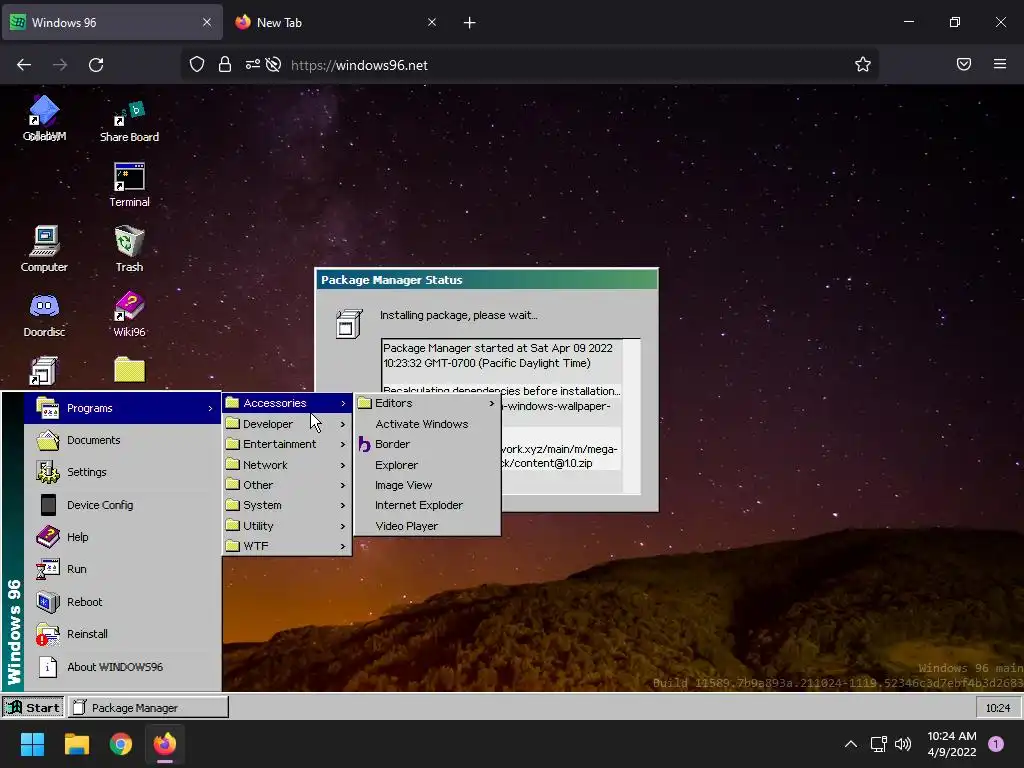Viewport: 1024px width, 768px height.
Task: Open Documents from the Start menu
Action: [x=123, y=440]
